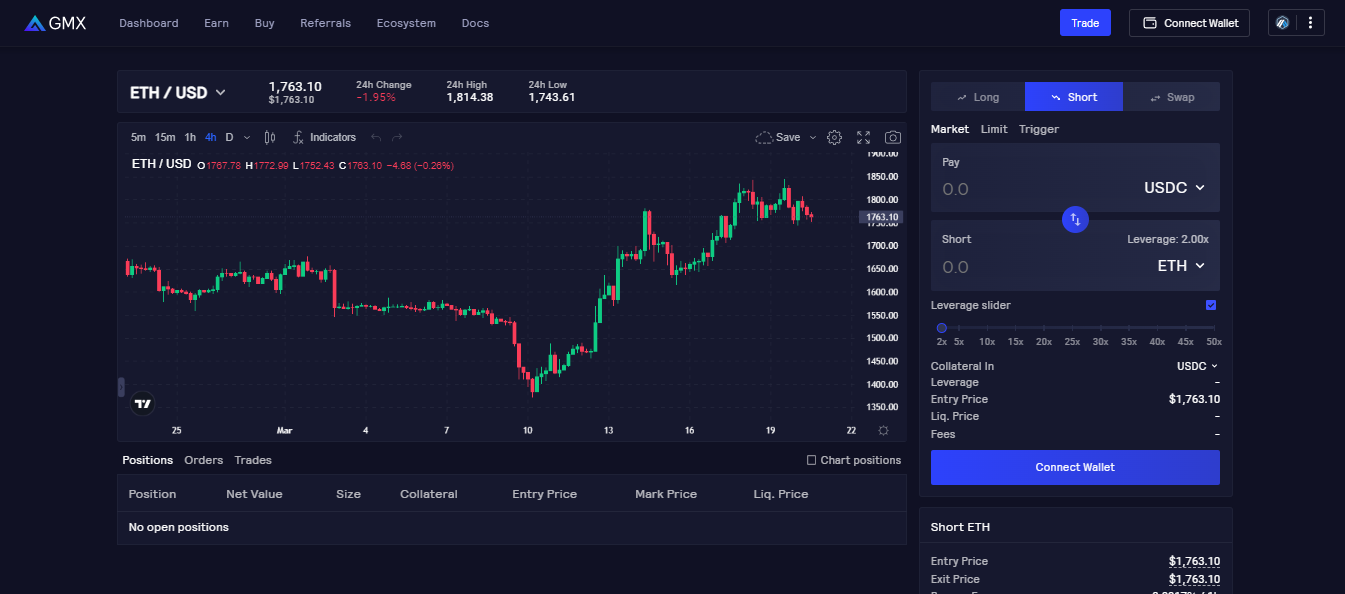Open candlestick chart style selector

point(269,137)
